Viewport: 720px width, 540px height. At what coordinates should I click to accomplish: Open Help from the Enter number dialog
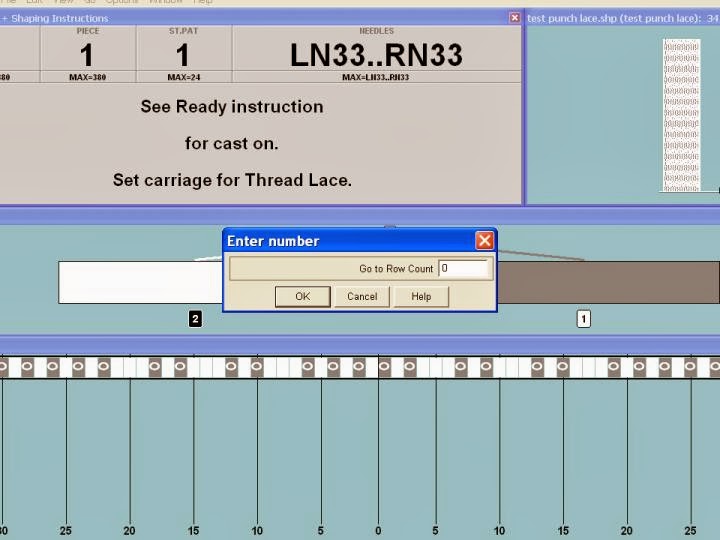pos(421,297)
